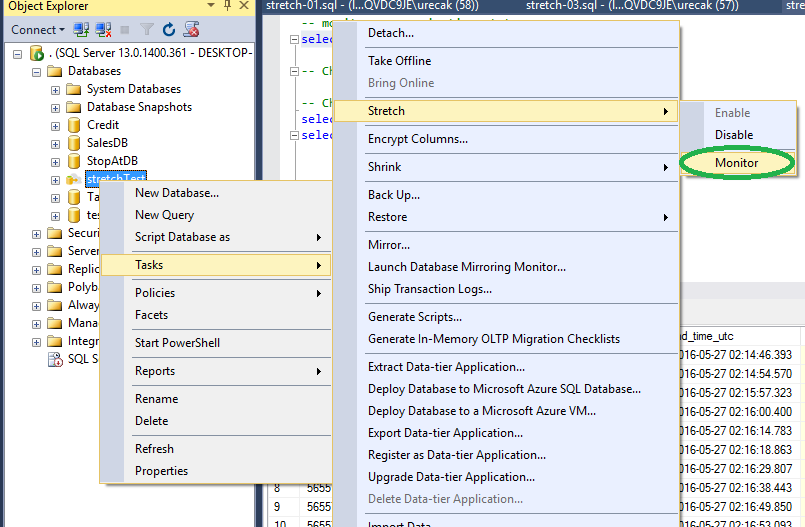Viewport: 805px width, 527px height.
Task: Click the SalesDB database cylinder icon
Action: (74, 143)
